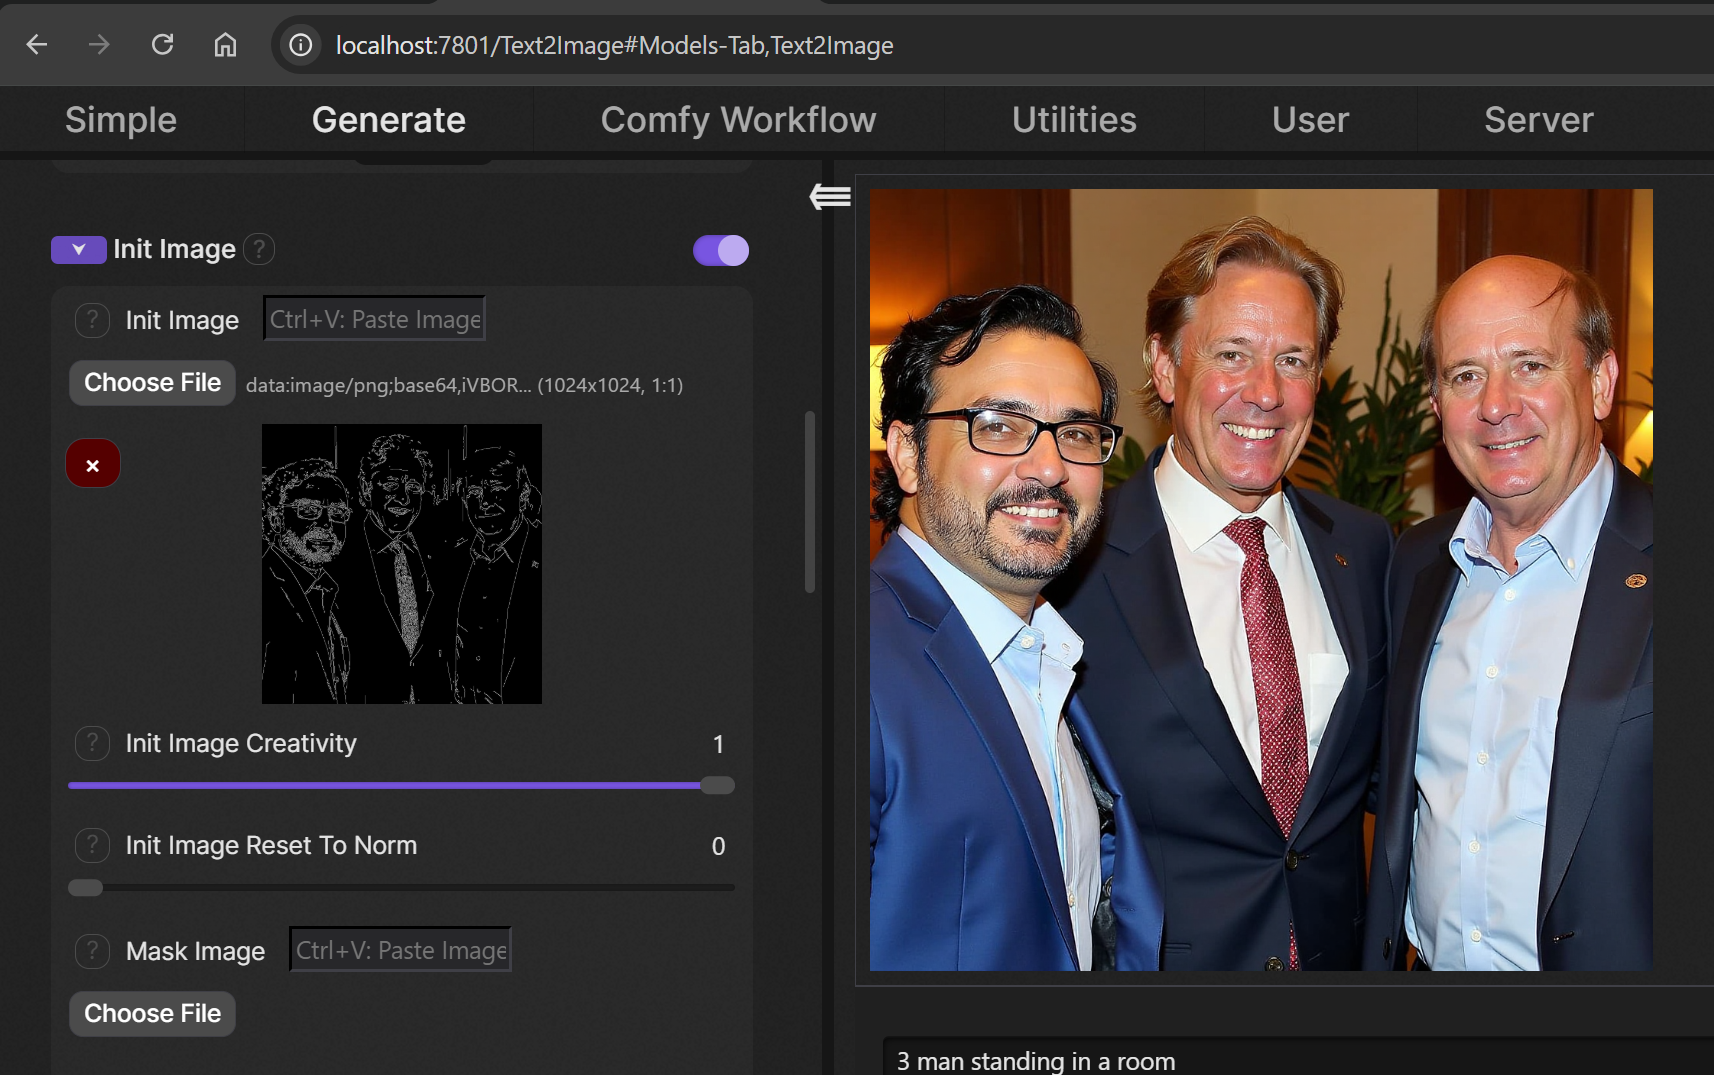Viewport: 1714px width, 1075px height.
Task: Go to browser home page icon
Action: coord(226,45)
